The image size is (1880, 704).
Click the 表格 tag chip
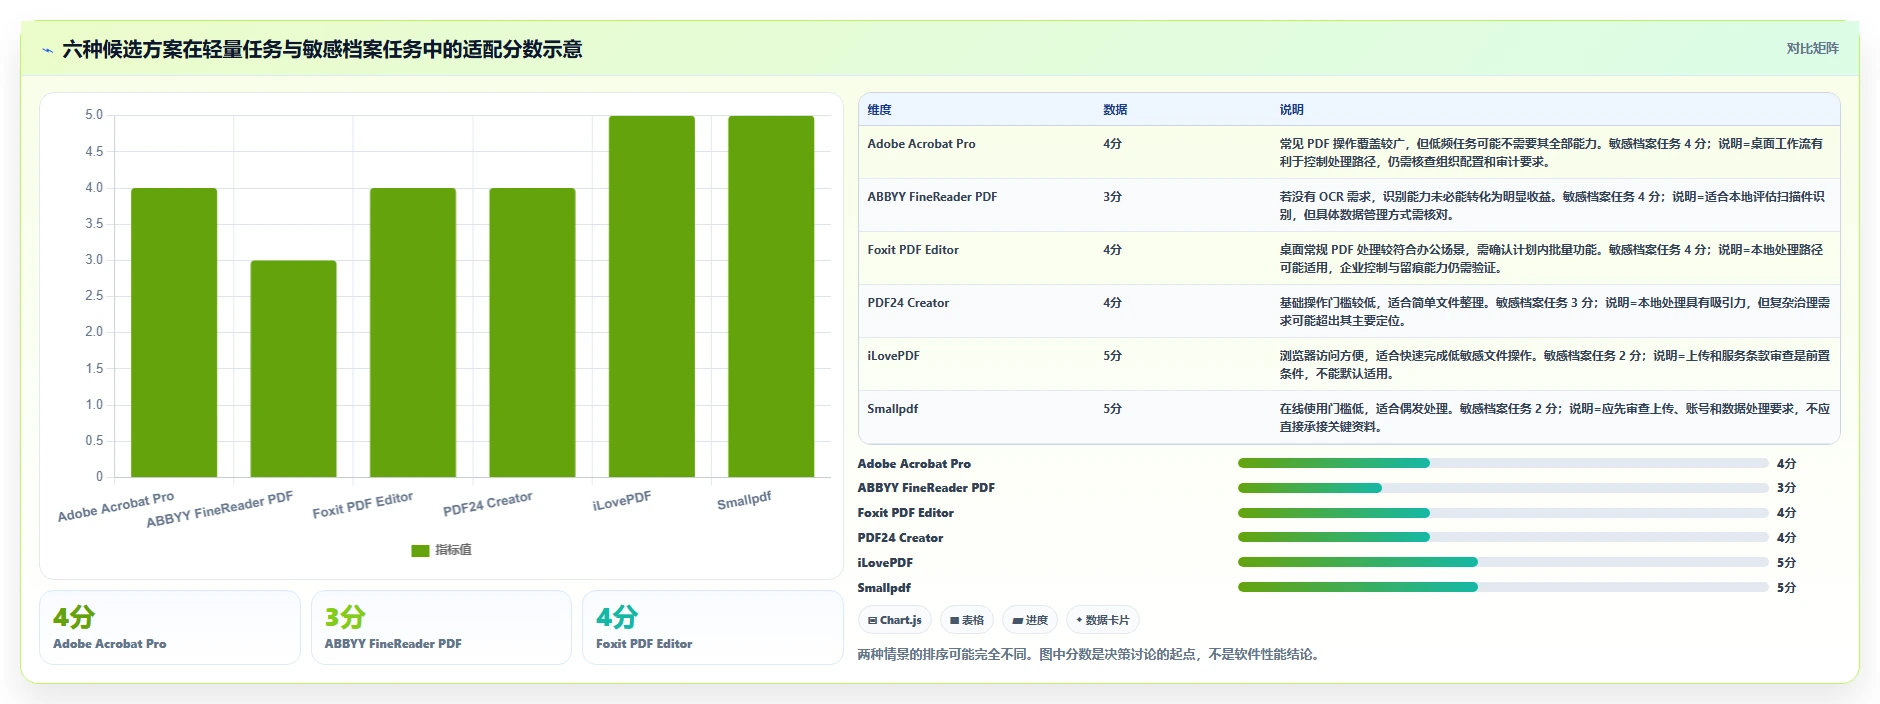tap(967, 620)
